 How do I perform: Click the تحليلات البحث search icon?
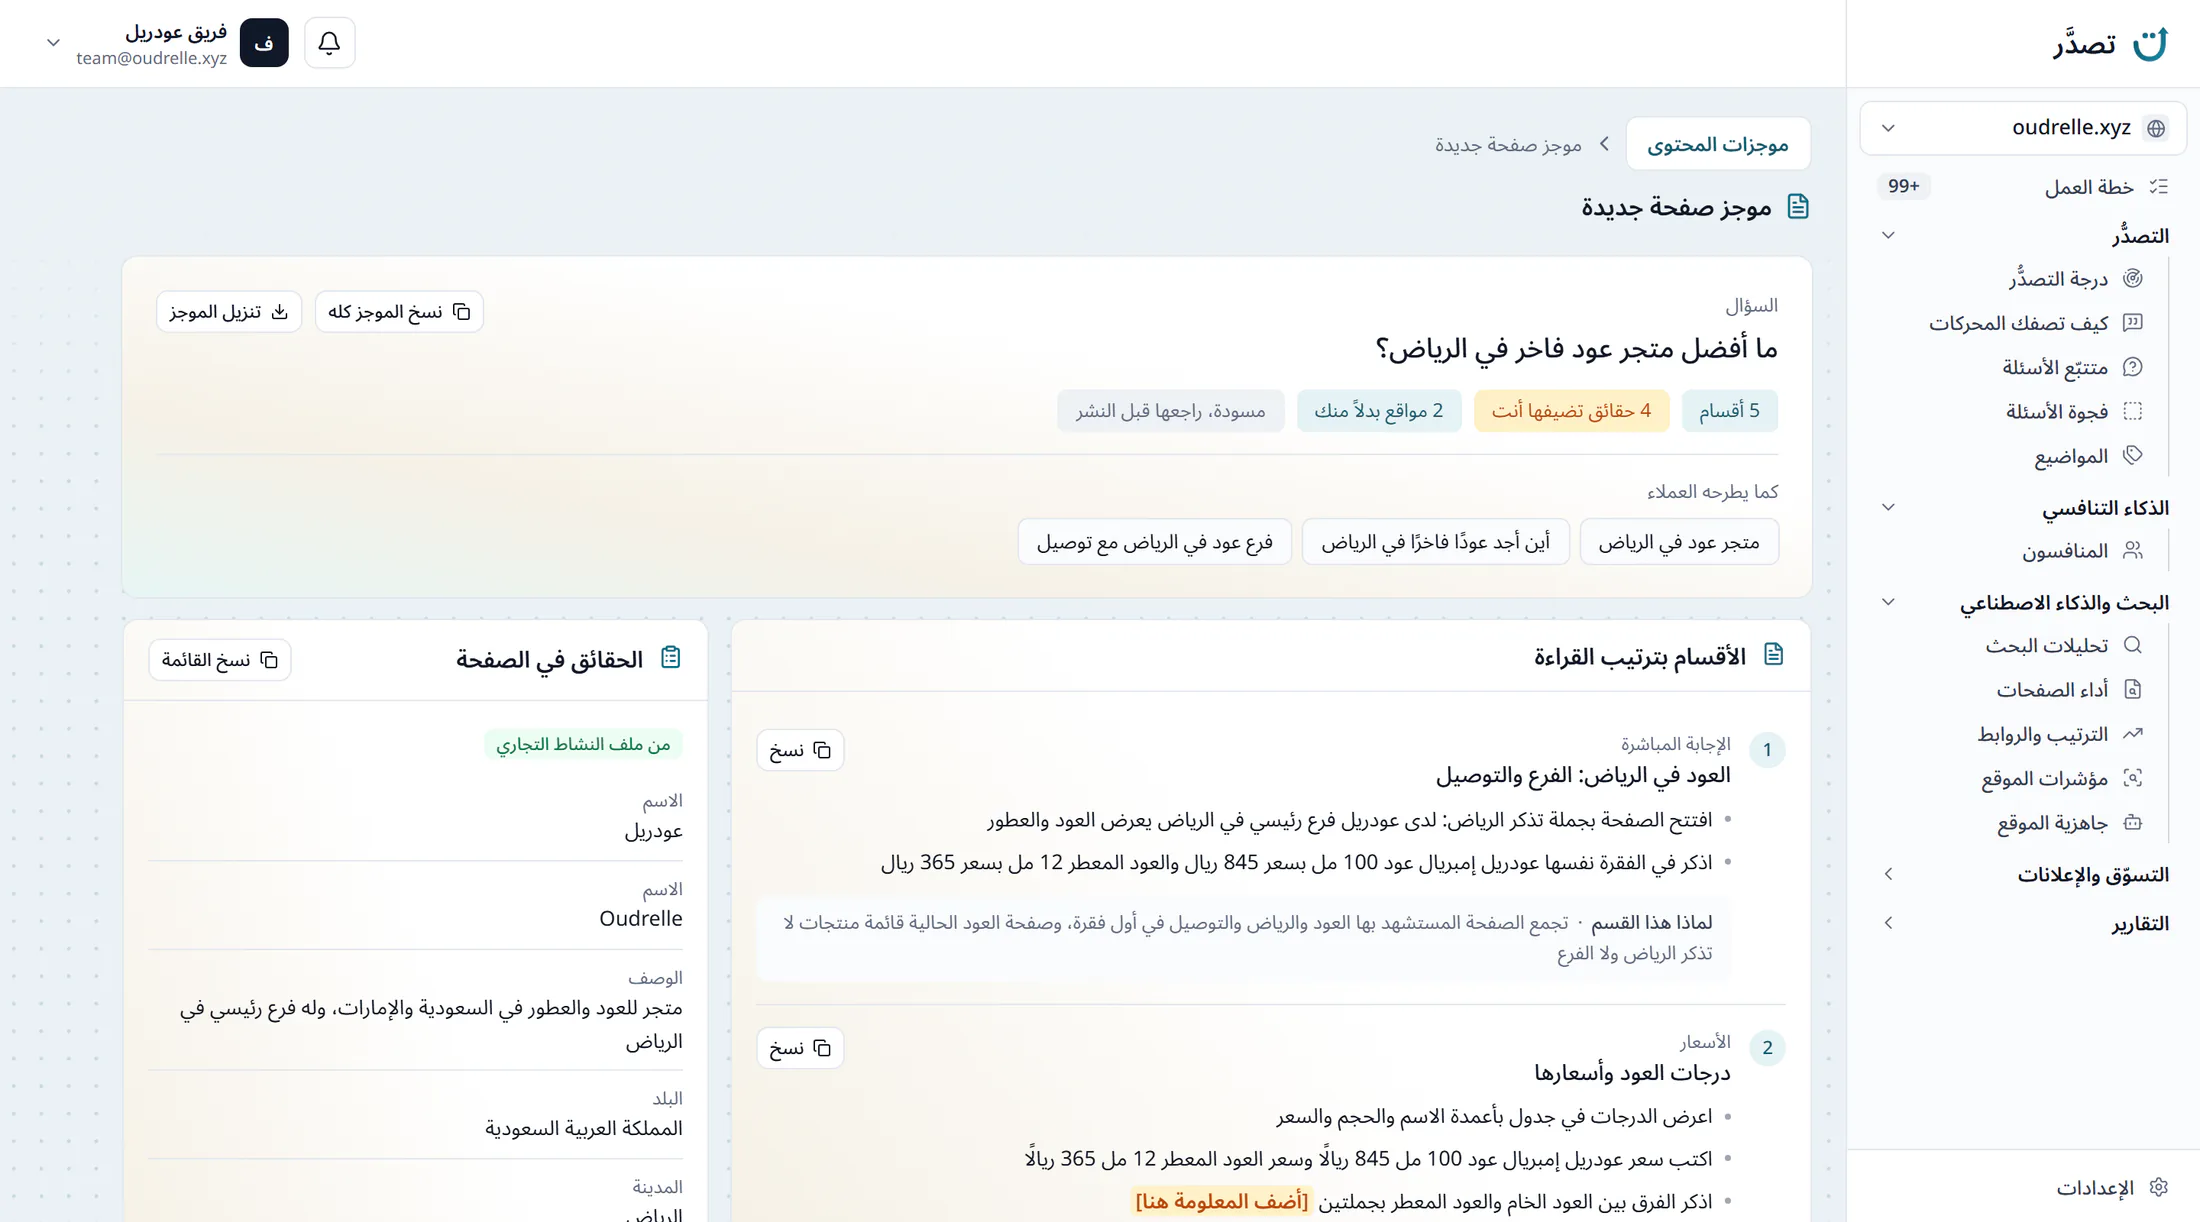click(2133, 645)
